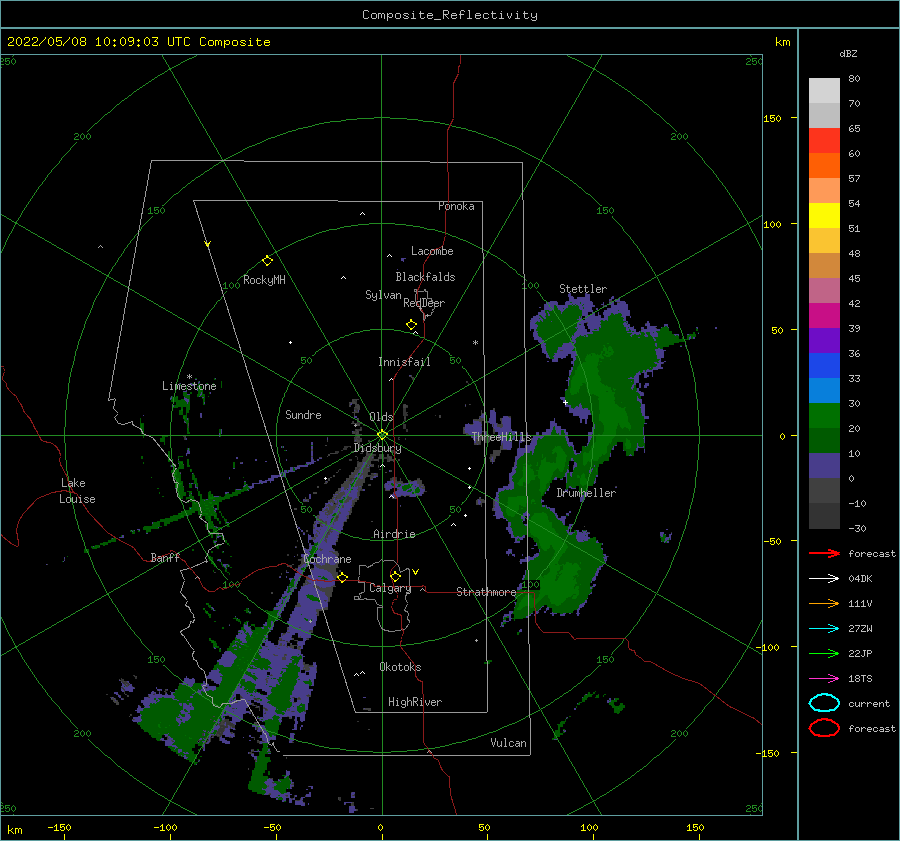Select the green 22JP arrow icon
Image resolution: width=900 pixels, height=841 pixels.
(x=824, y=653)
